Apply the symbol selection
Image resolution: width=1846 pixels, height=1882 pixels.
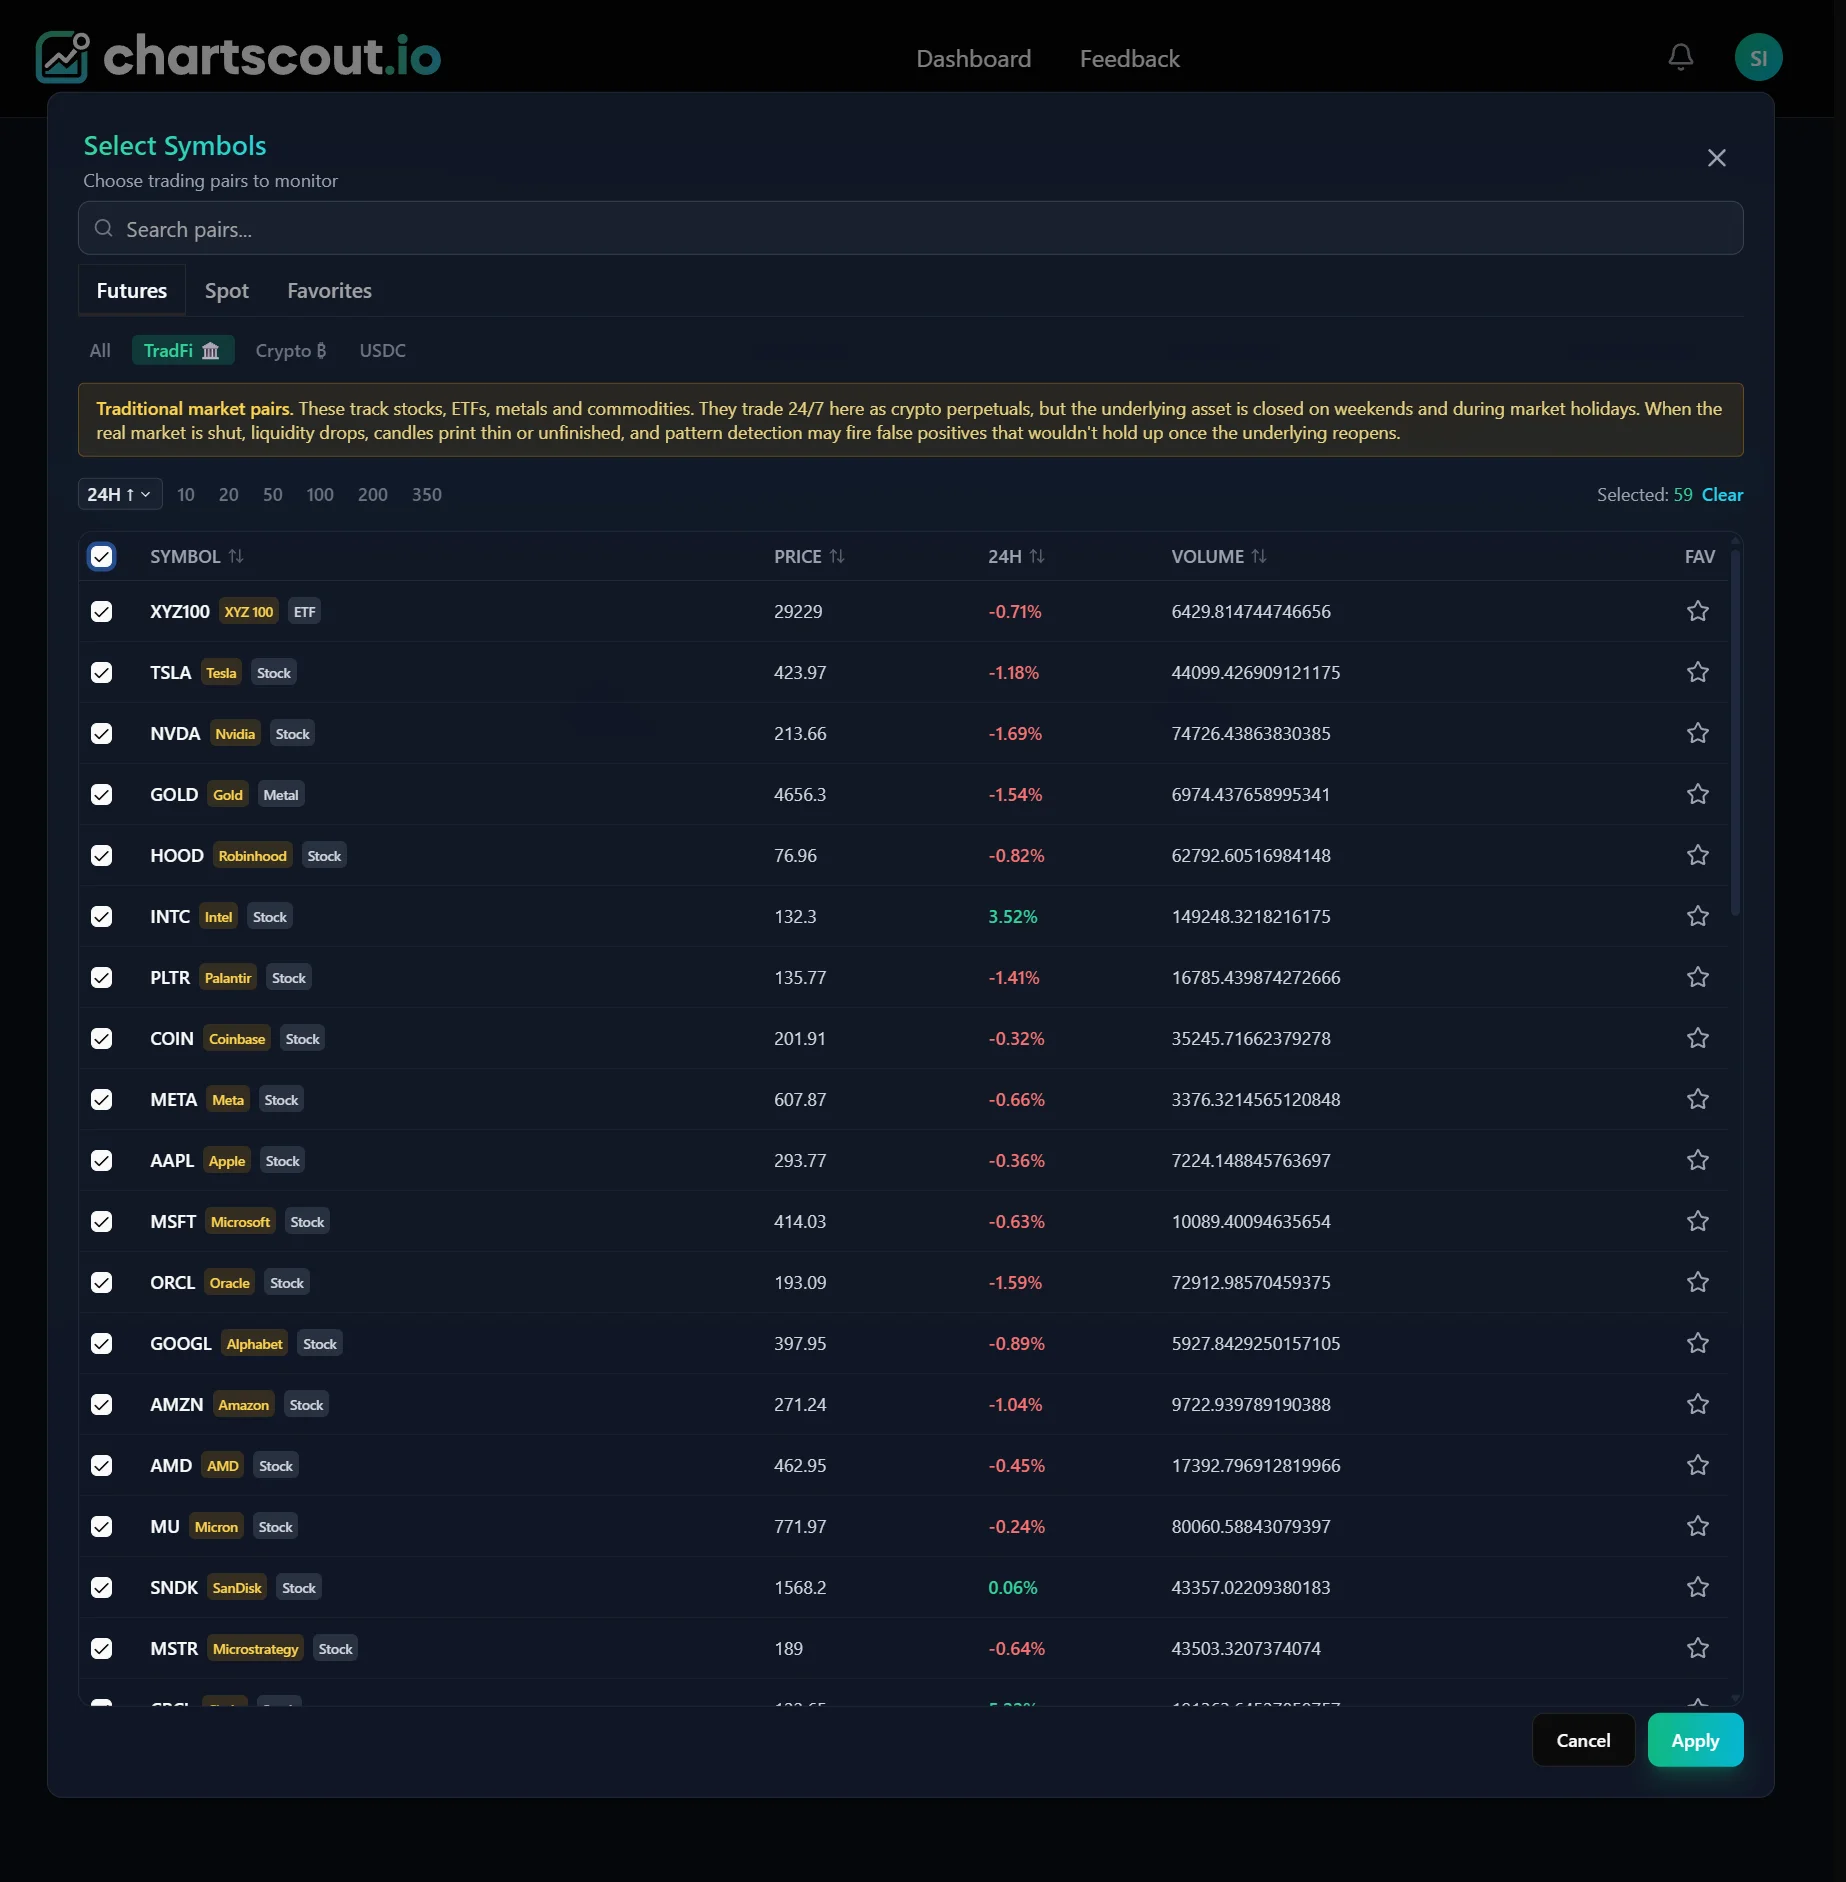1695,1740
